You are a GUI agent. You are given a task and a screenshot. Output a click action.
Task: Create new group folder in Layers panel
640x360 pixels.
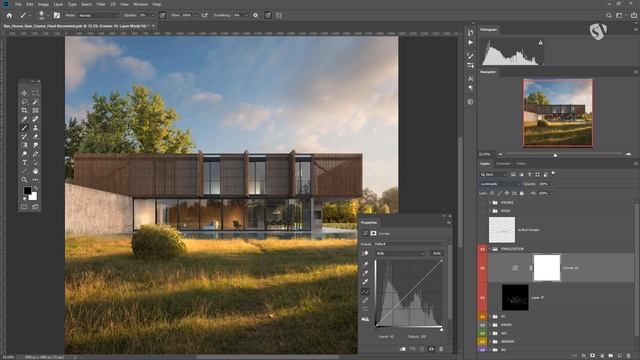pyautogui.click(x=611, y=356)
